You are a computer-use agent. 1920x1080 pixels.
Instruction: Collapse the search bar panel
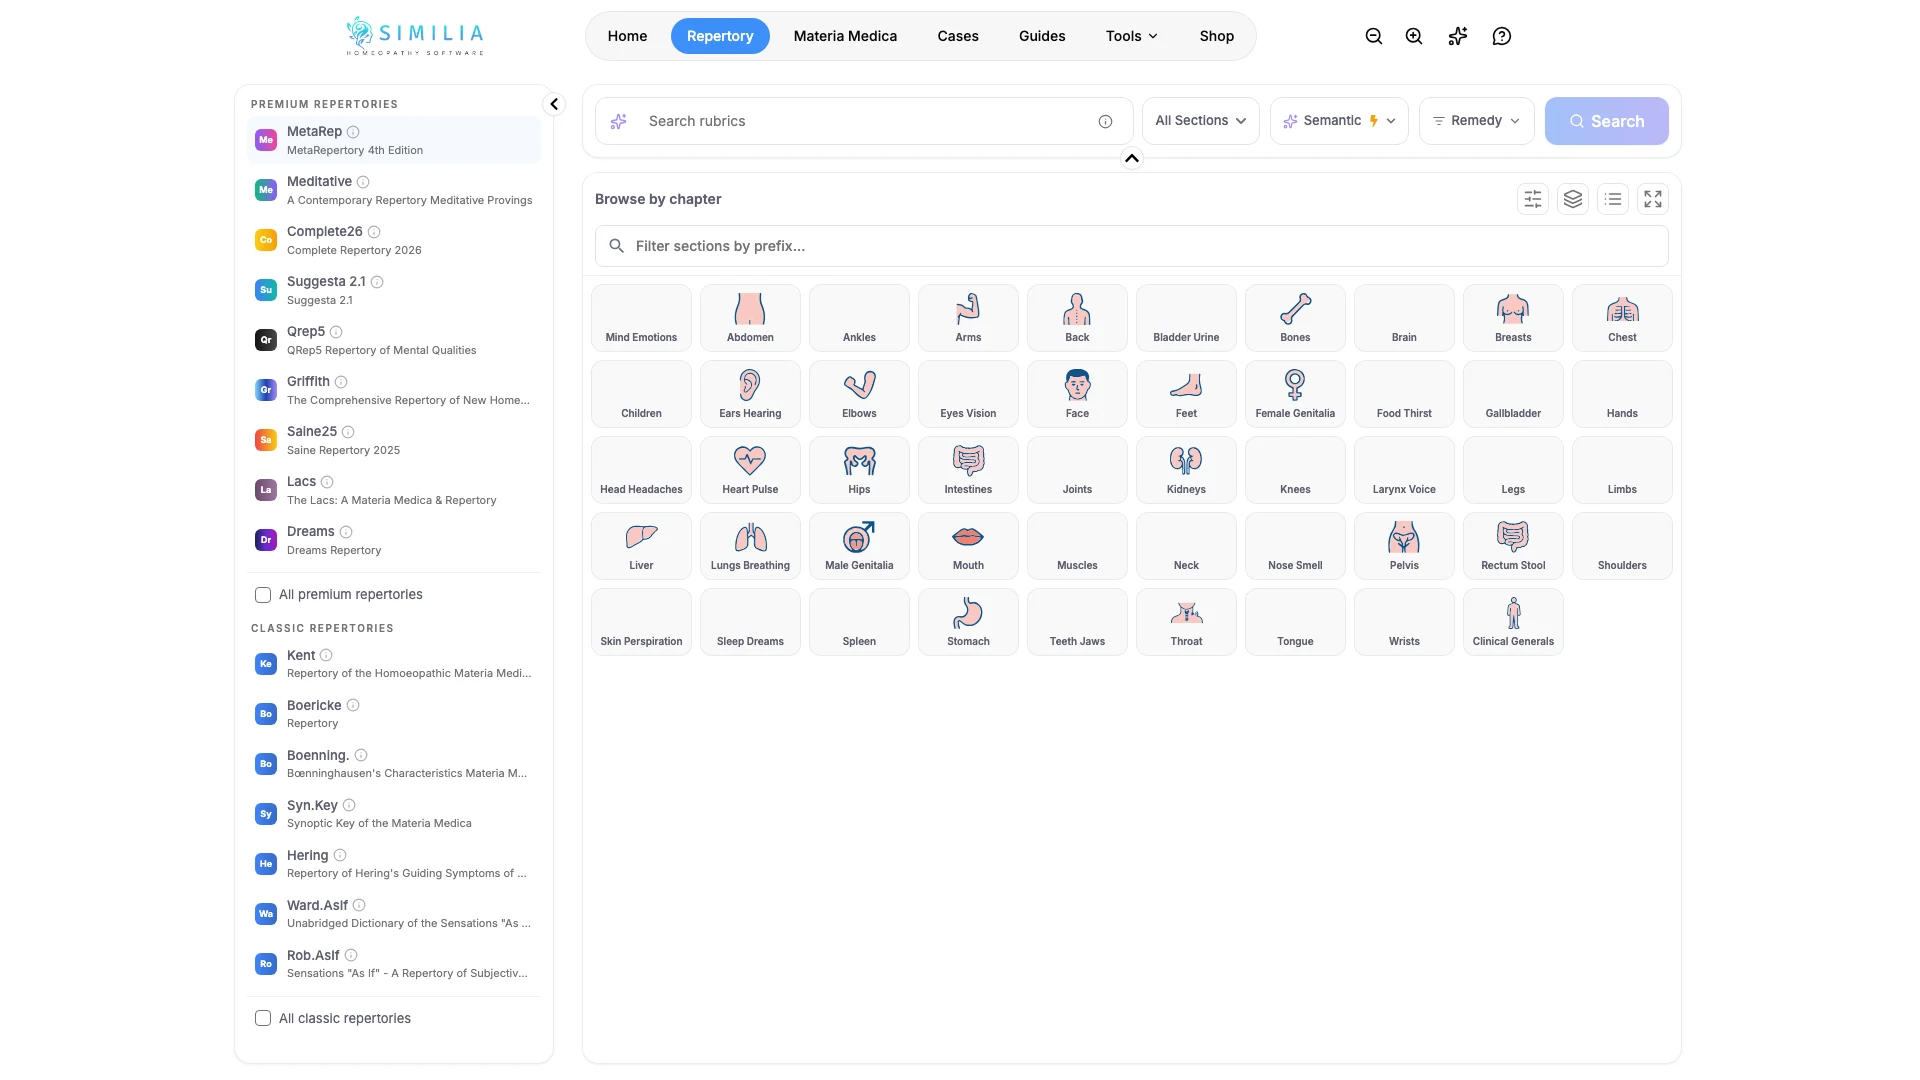click(x=1132, y=158)
